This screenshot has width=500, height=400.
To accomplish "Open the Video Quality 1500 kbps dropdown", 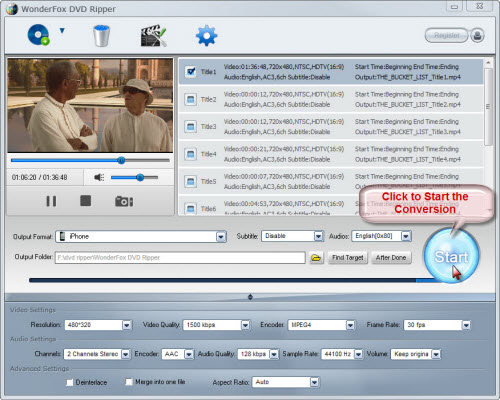I will tap(216, 325).
